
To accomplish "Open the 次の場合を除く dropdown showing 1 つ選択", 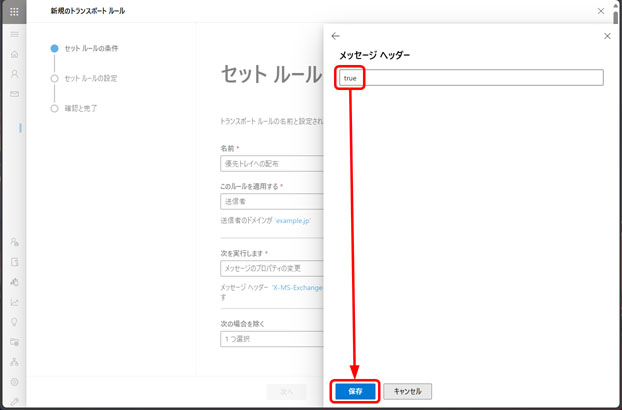I will (272, 339).
